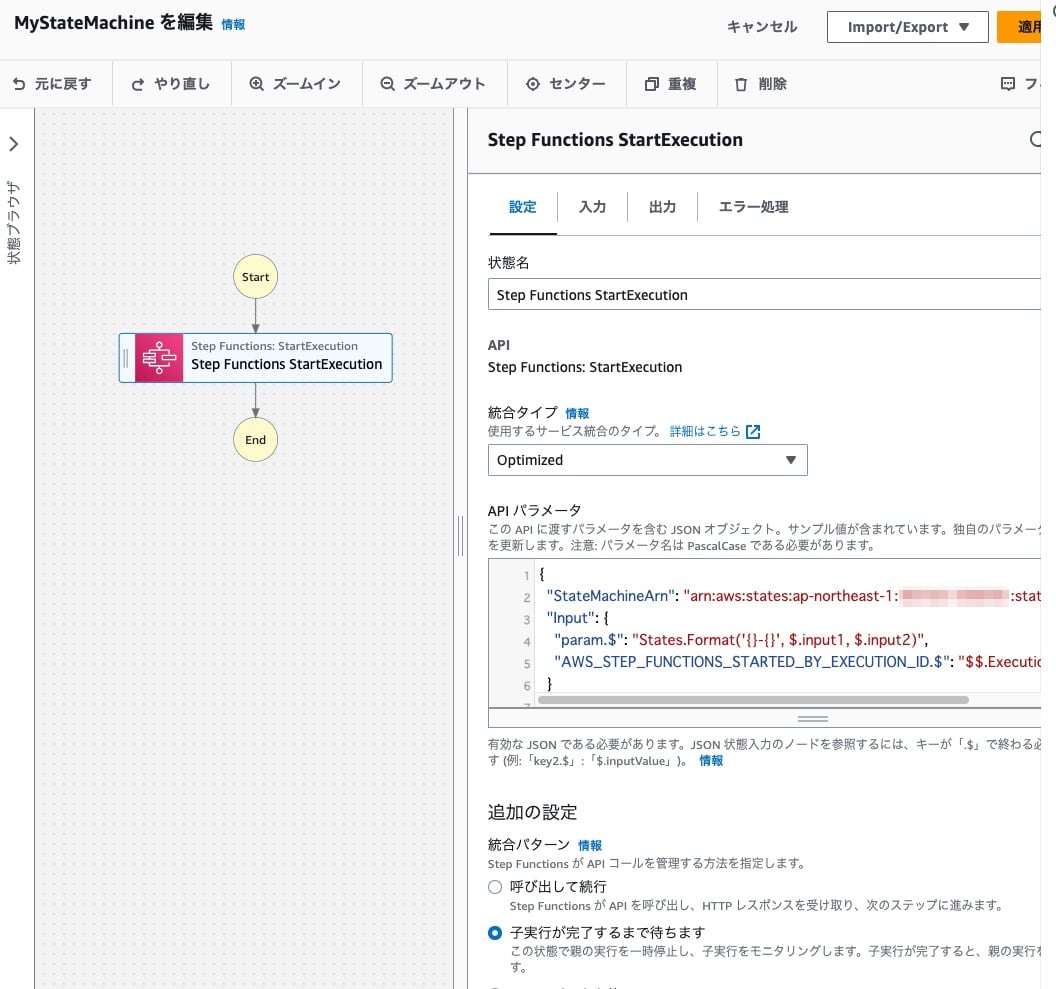The width and height of the screenshot is (1056, 989).
Task: Click the center target icon
Action: tap(533, 83)
